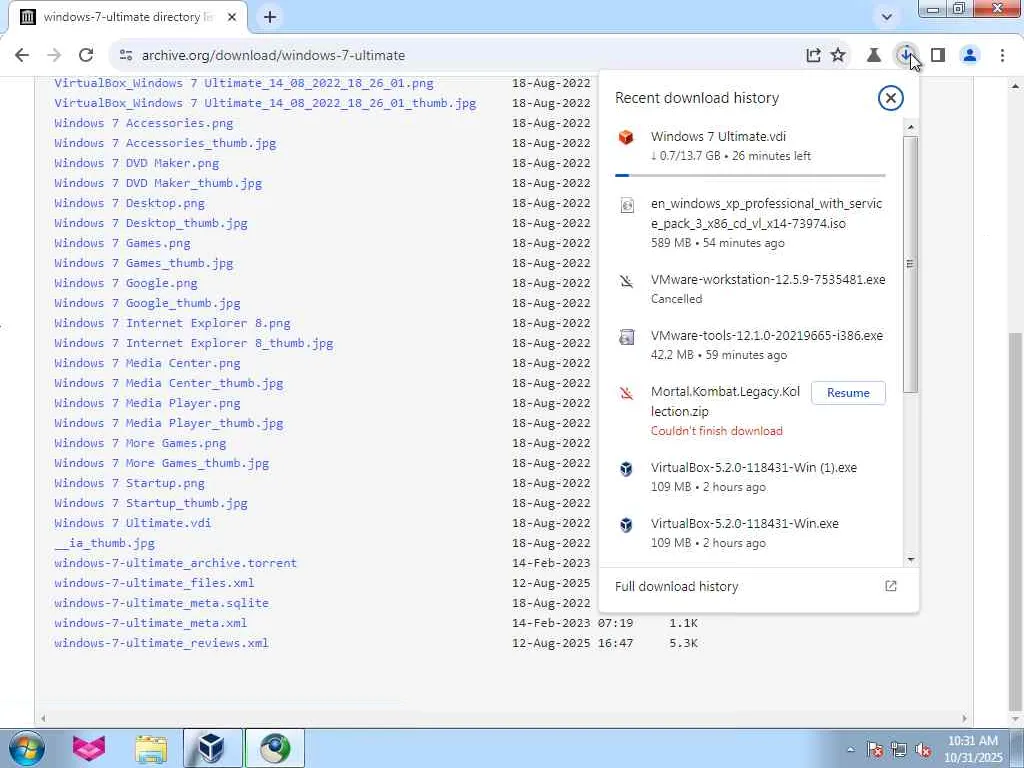The image size is (1024, 768).
Task: Click the failed Mortal Kombat download icon
Action: (x=626, y=393)
